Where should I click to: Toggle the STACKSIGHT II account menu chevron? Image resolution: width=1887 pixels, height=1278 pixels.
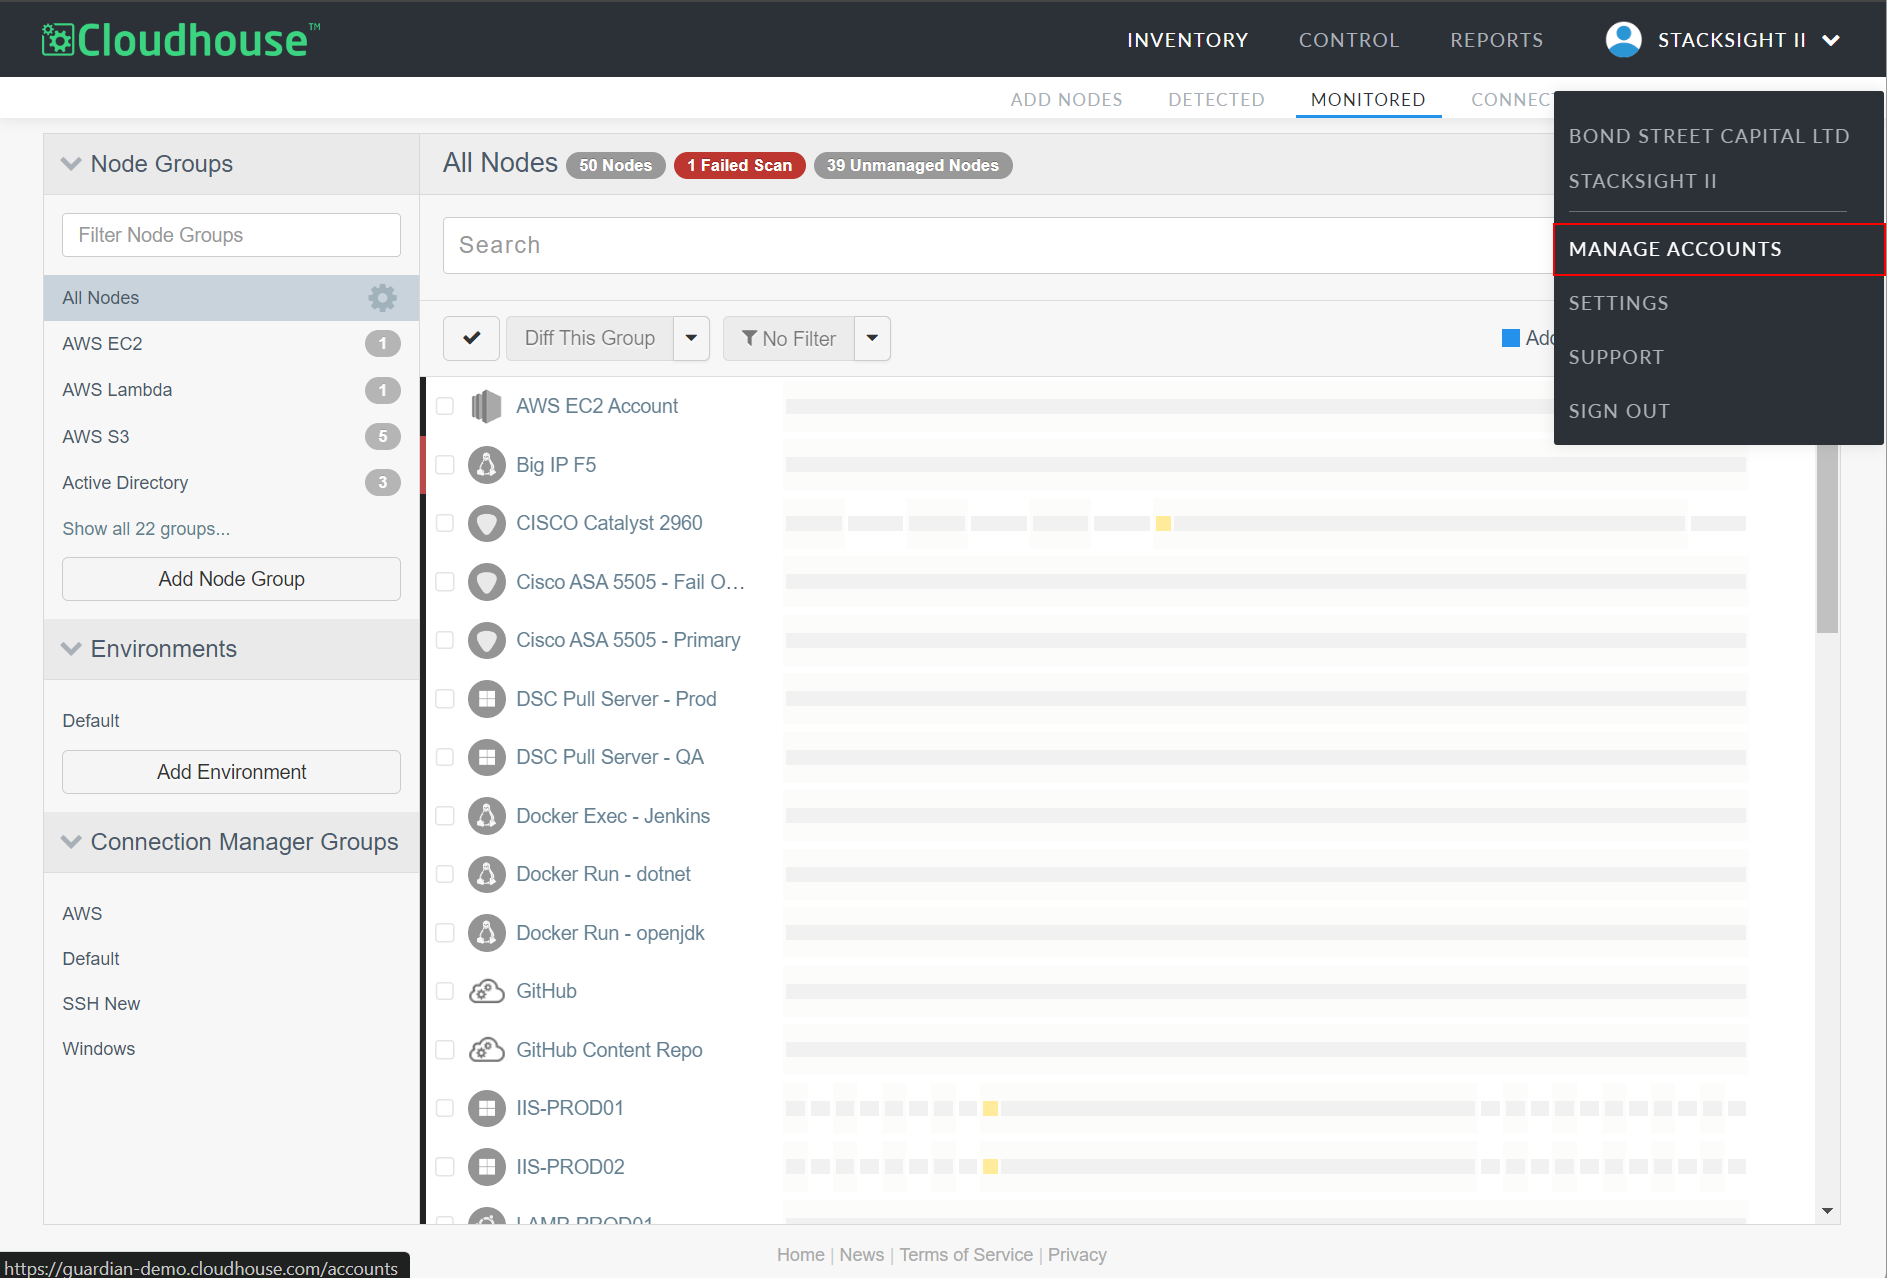[x=1831, y=40]
